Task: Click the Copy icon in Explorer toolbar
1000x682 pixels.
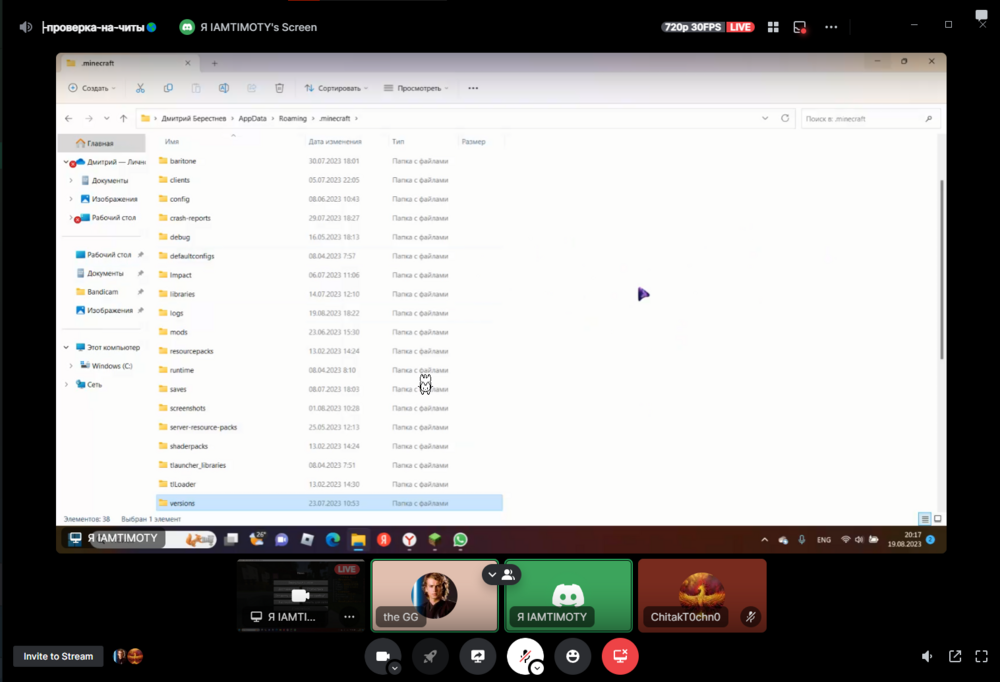Action: click(168, 88)
